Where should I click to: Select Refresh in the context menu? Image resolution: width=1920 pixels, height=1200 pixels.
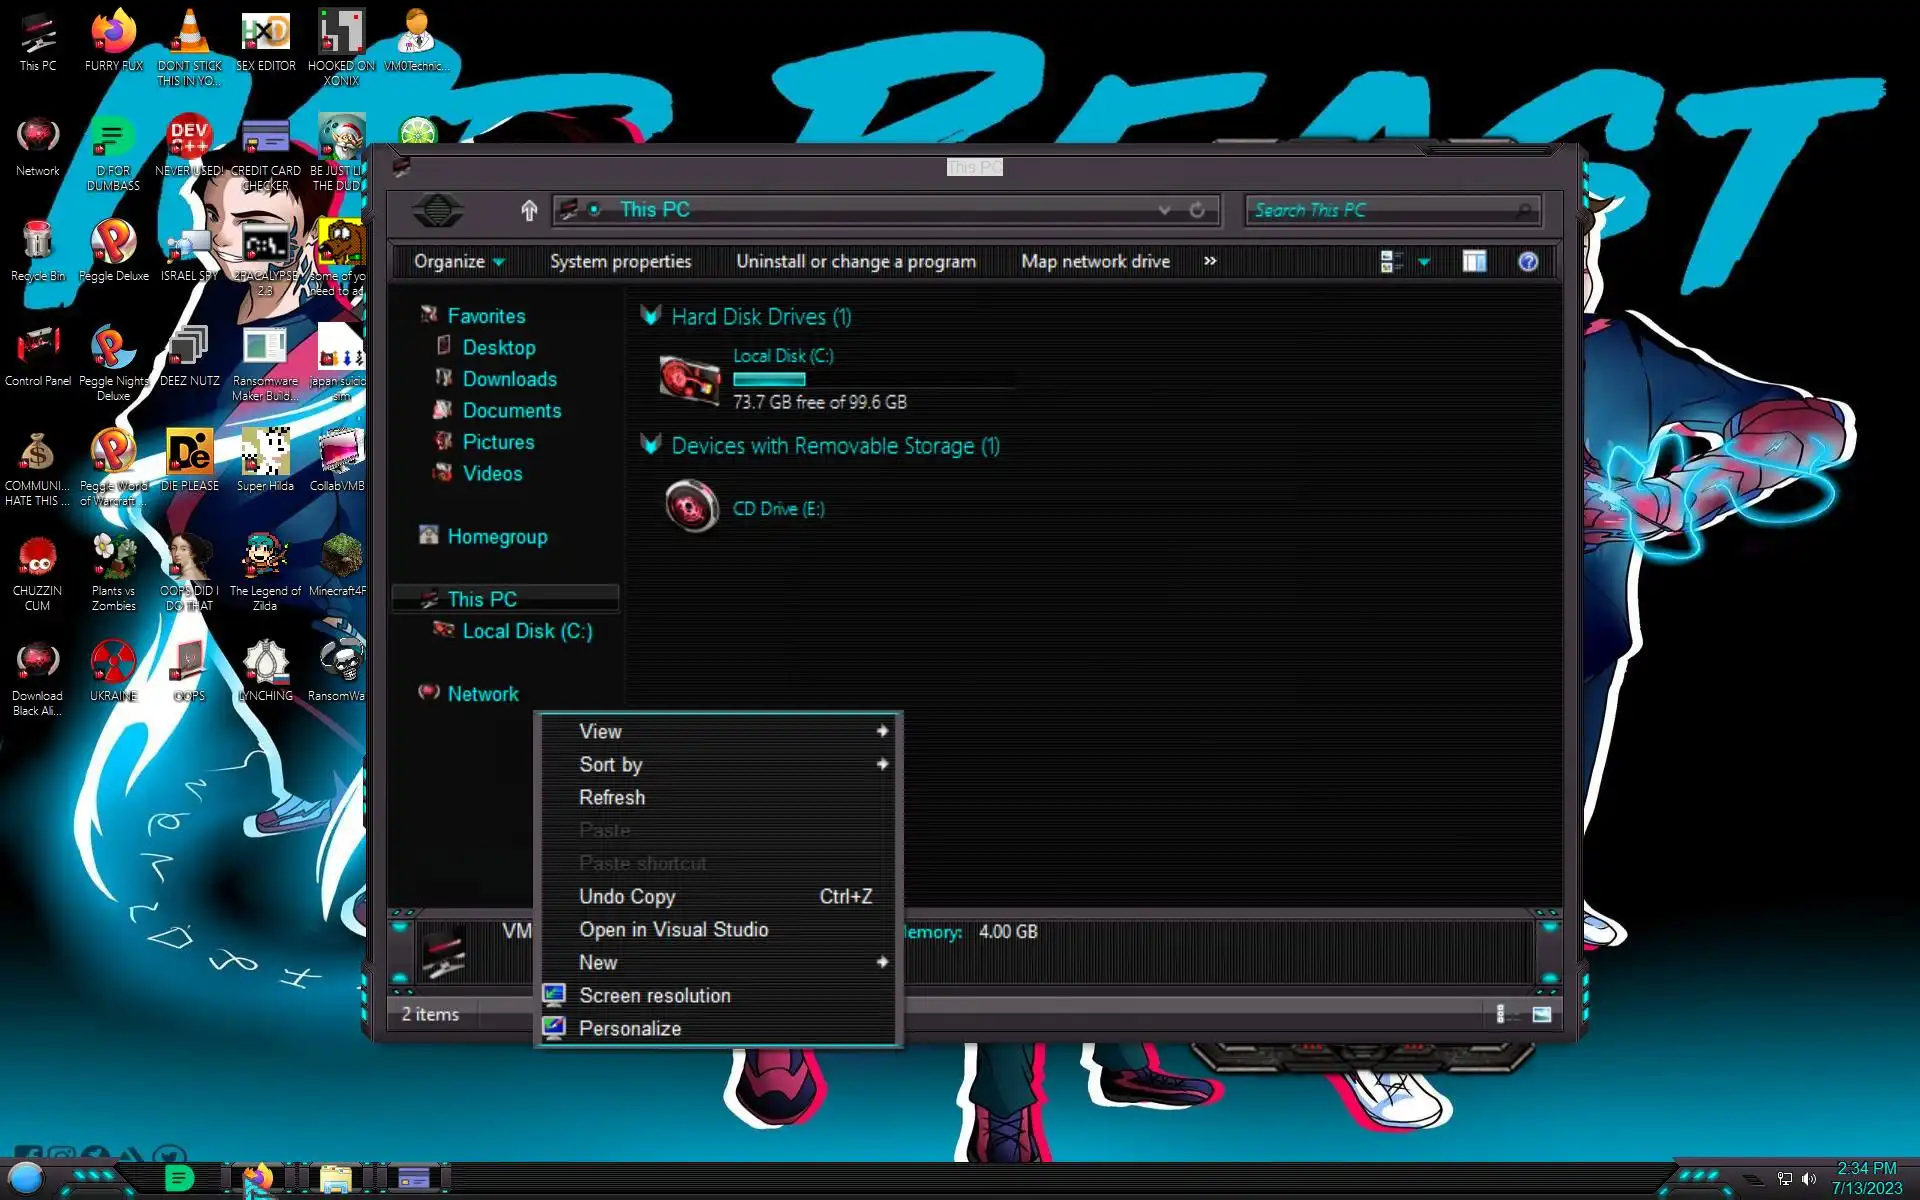click(611, 797)
